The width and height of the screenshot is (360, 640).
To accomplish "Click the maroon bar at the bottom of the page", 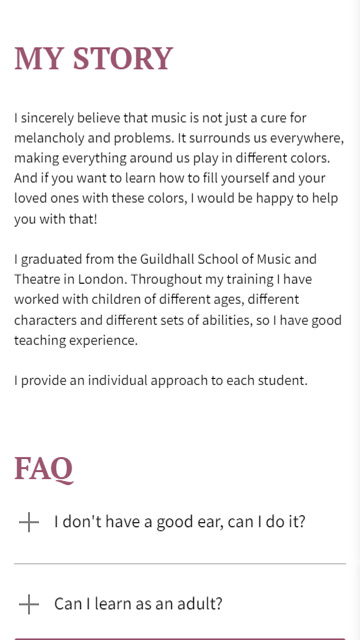I will click(180, 638).
